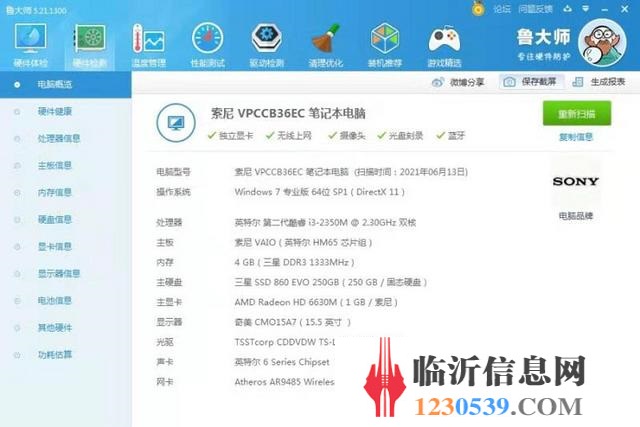Click the 奇美 CMO15A7 display value

pyautogui.click(x=293, y=322)
